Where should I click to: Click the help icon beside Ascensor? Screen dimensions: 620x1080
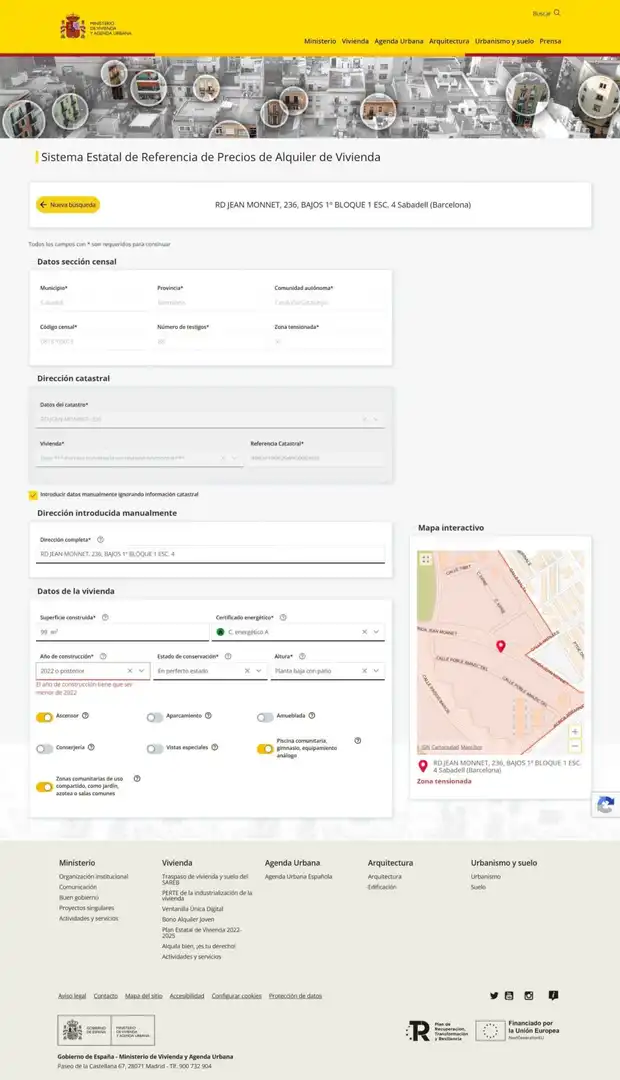(x=85, y=715)
